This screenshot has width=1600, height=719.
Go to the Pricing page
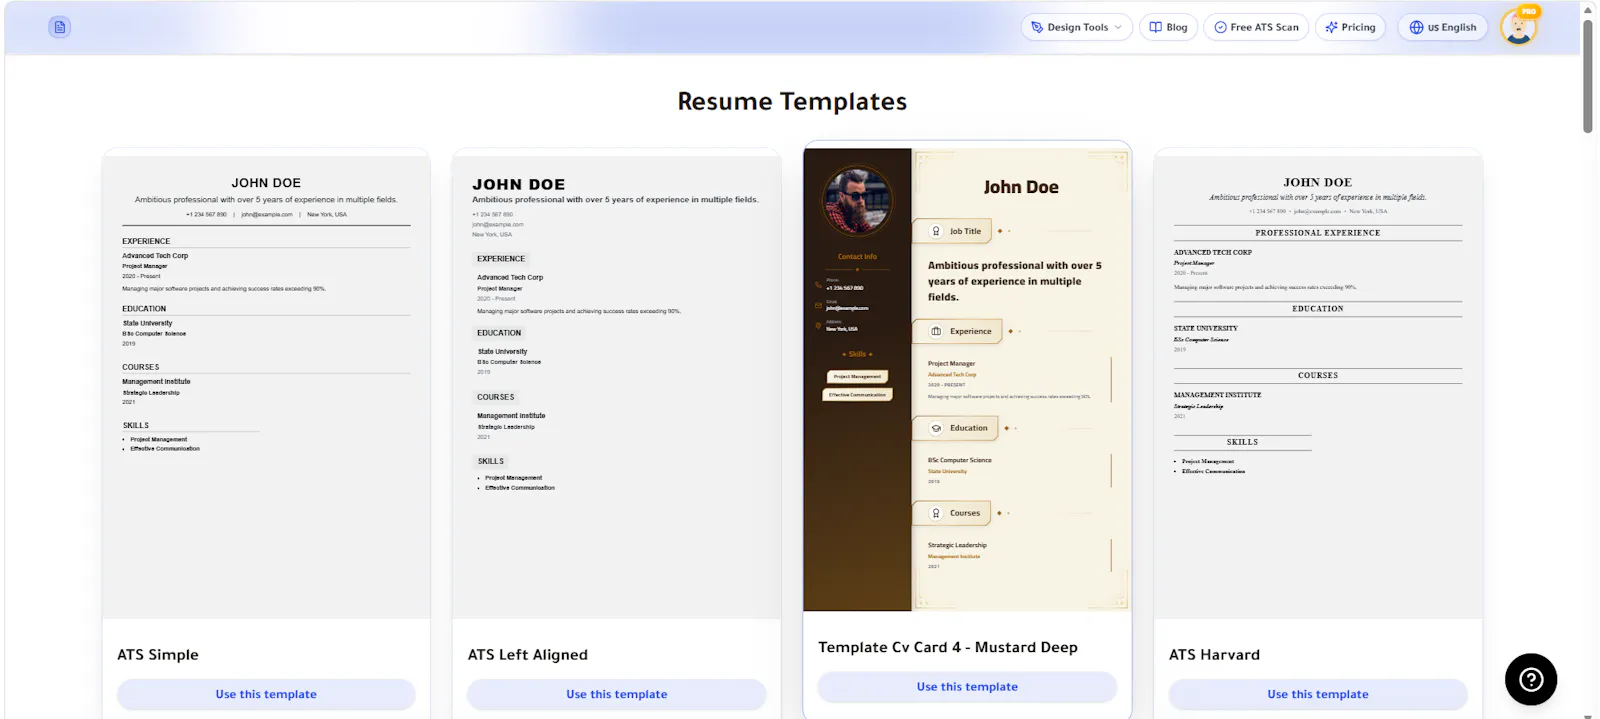[x=1350, y=27]
